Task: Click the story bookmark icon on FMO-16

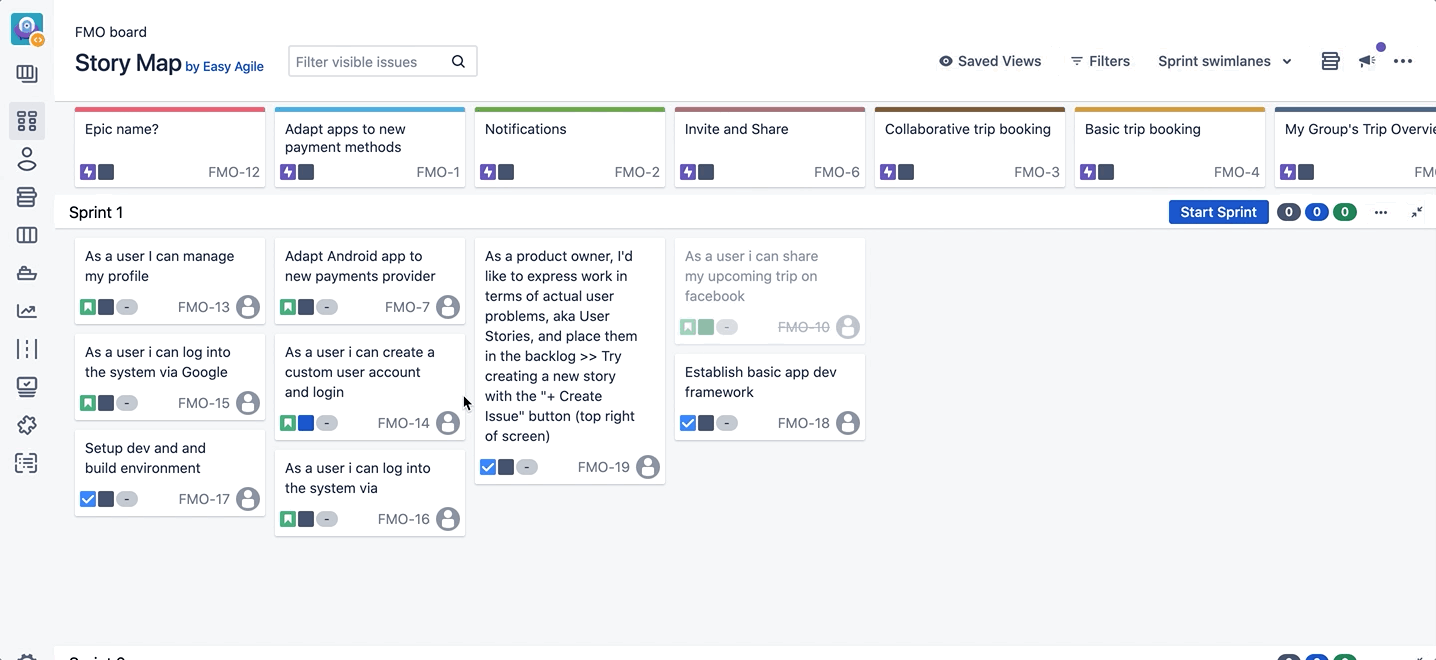Action: point(288,519)
